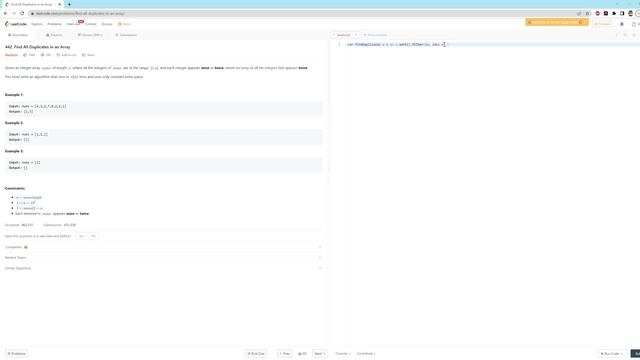The image size is (640, 360).
Task: Click the red circular browser extension icon
Action: click(598, 13)
